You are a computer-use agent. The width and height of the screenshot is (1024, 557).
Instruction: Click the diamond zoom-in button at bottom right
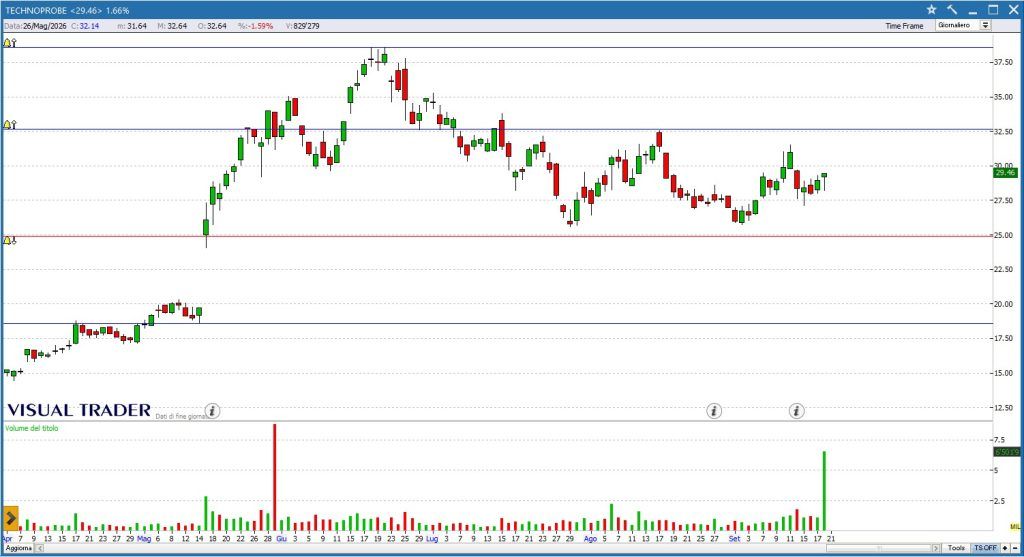click(1006, 548)
